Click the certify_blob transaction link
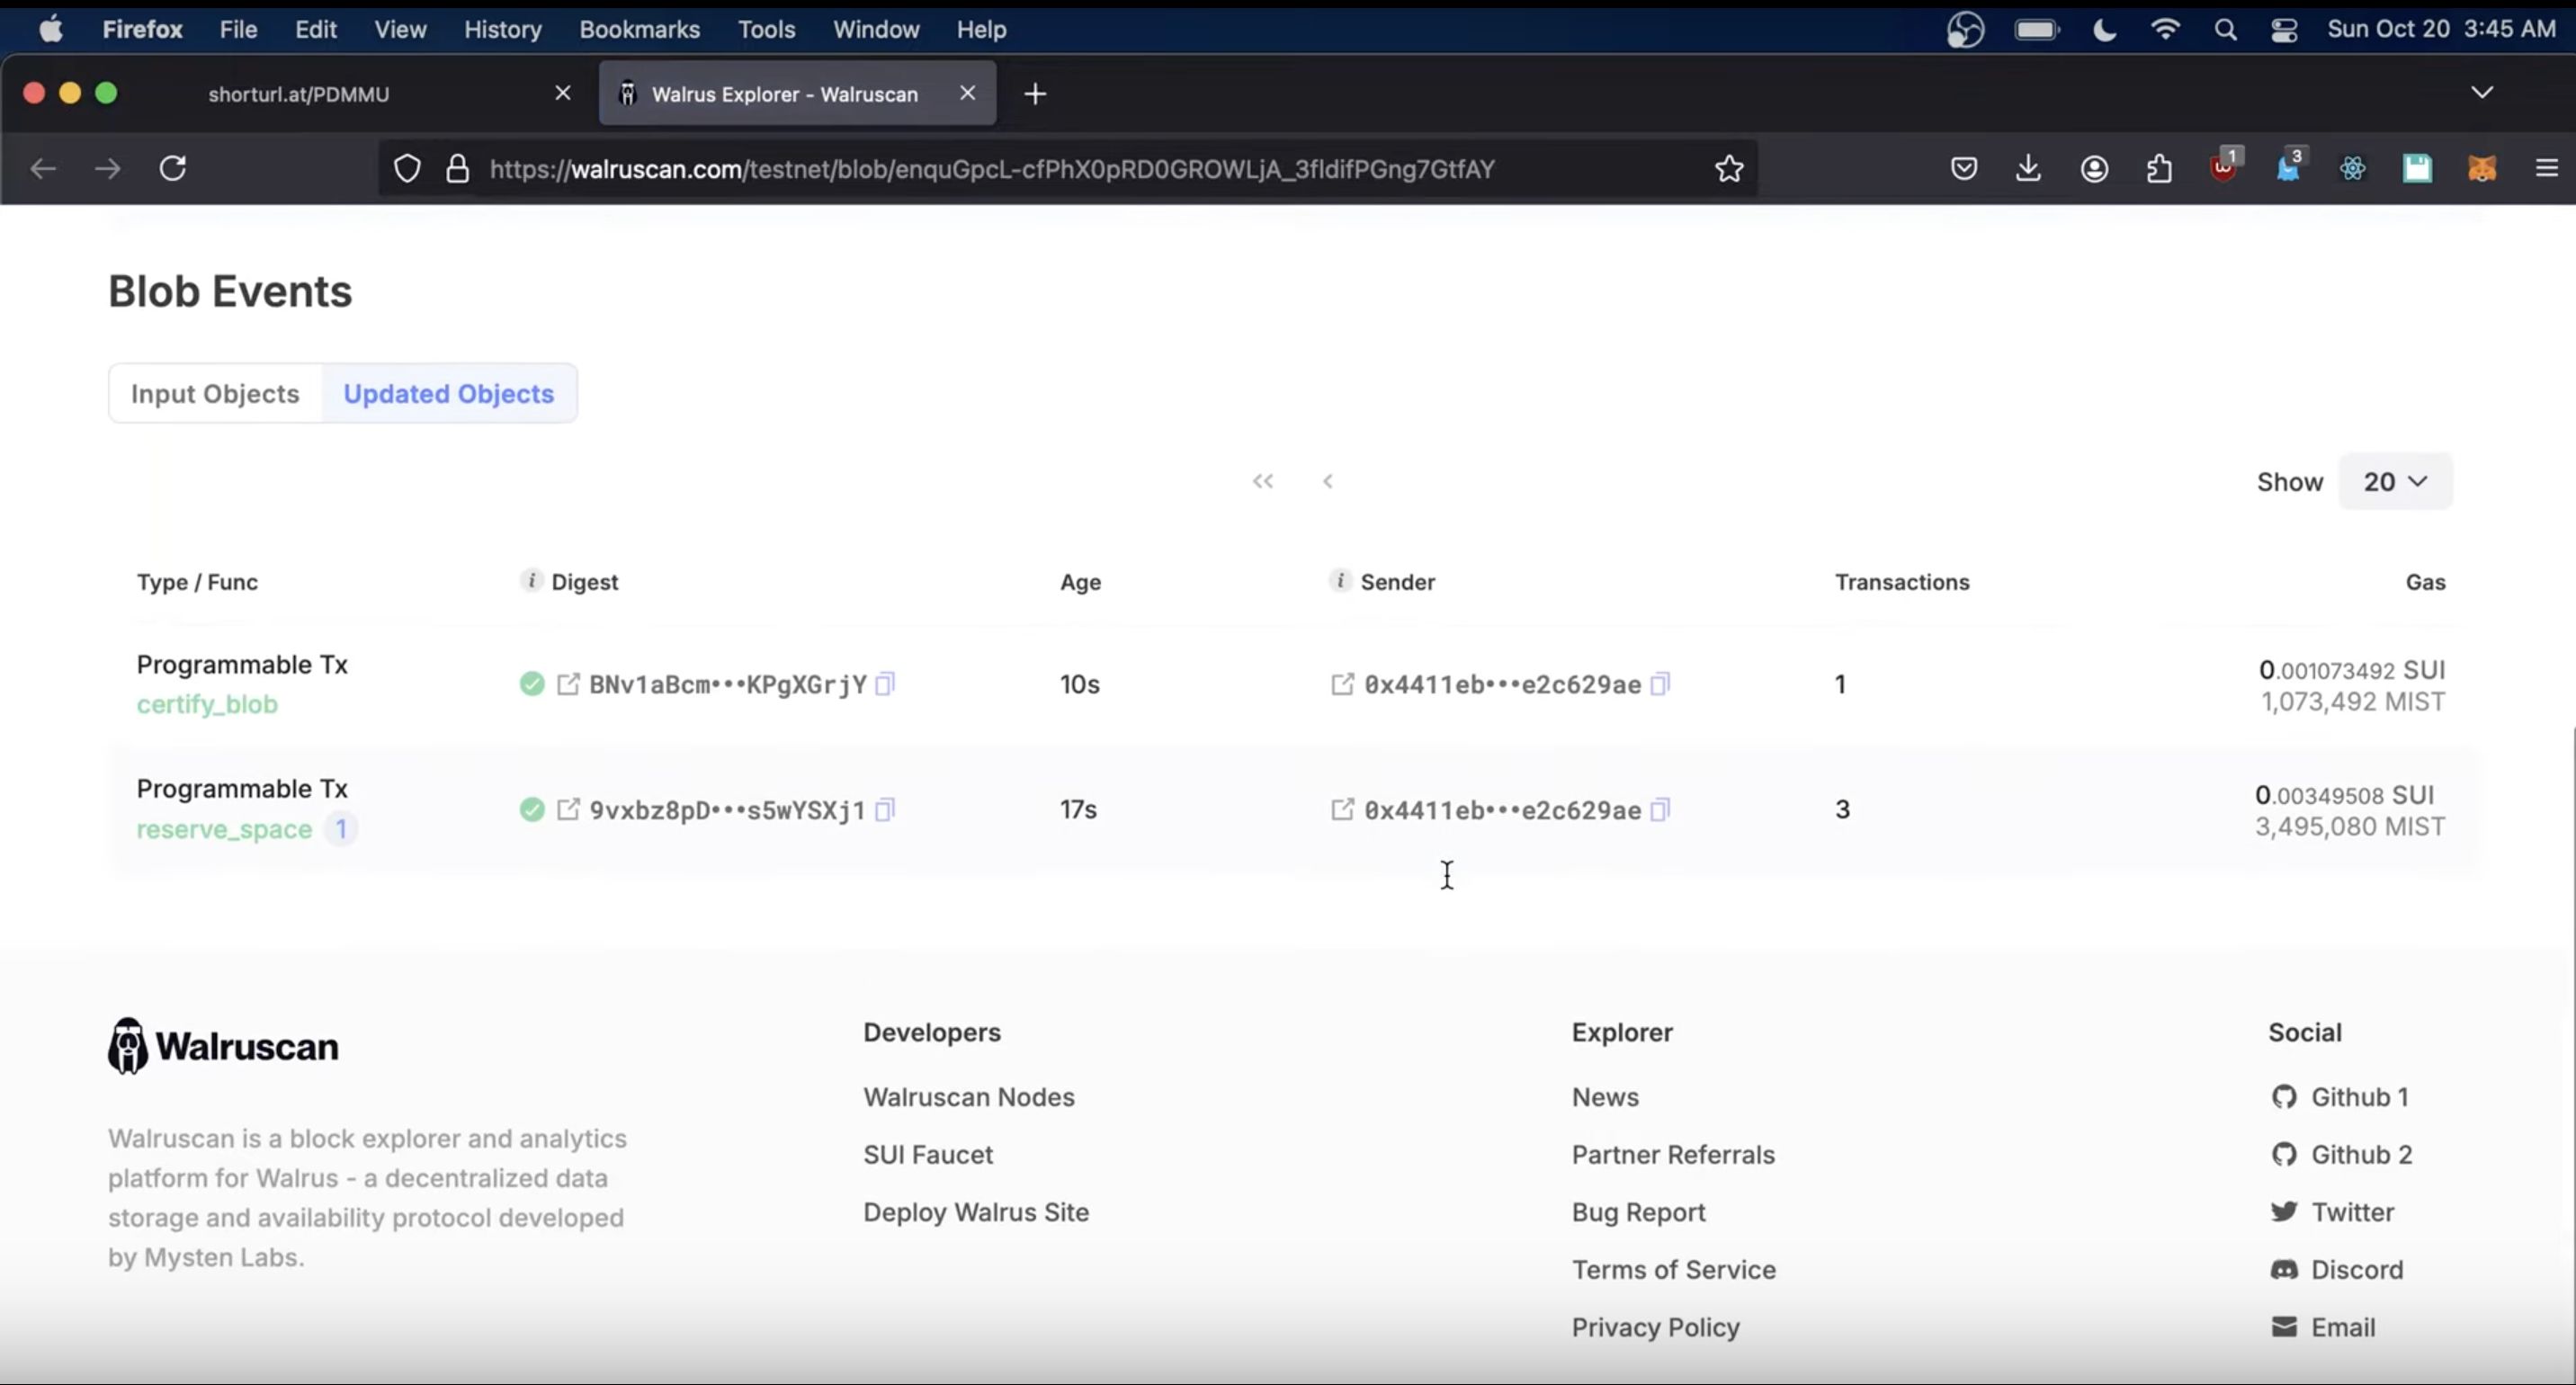The height and width of the screenshot is (1385, 2576). [206, 704]
